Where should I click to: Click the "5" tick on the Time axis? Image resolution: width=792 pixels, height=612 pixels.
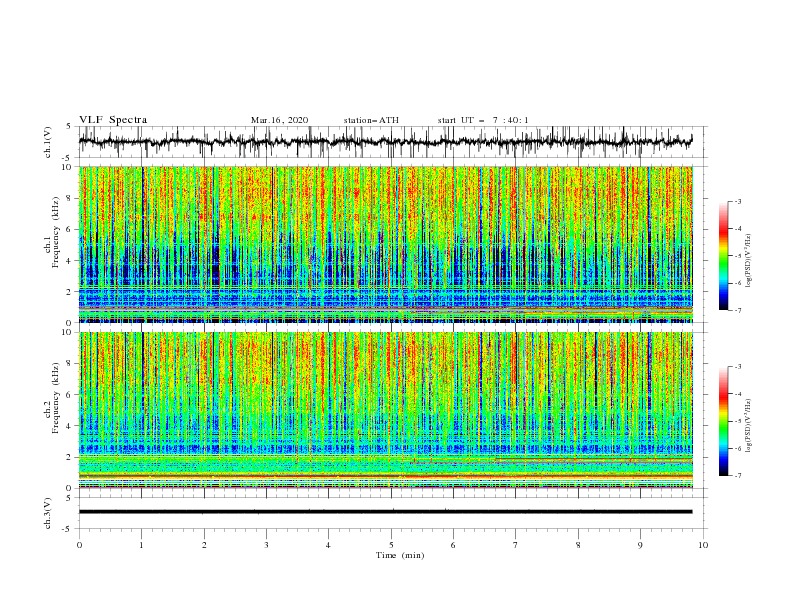(391, 545)
